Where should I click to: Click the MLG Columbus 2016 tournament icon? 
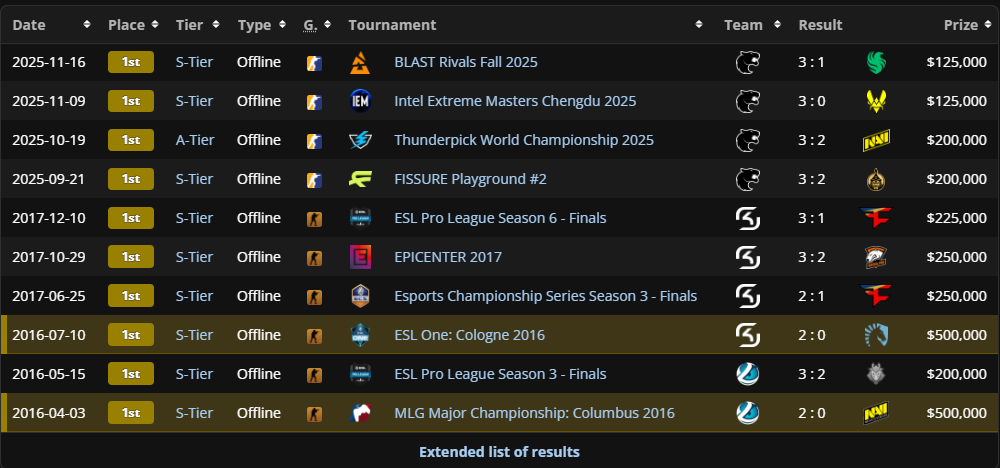(x=360, y=413)
